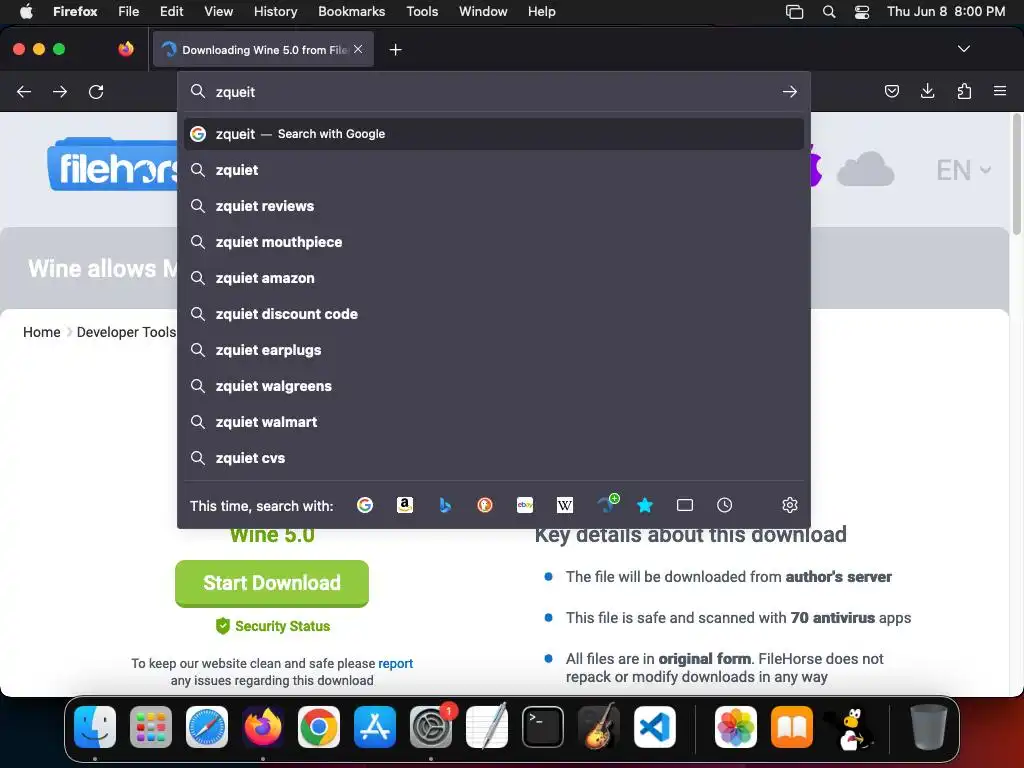
Task: Close the Downloading Wine 5.0 tab
Action: (x=358, y=49)
